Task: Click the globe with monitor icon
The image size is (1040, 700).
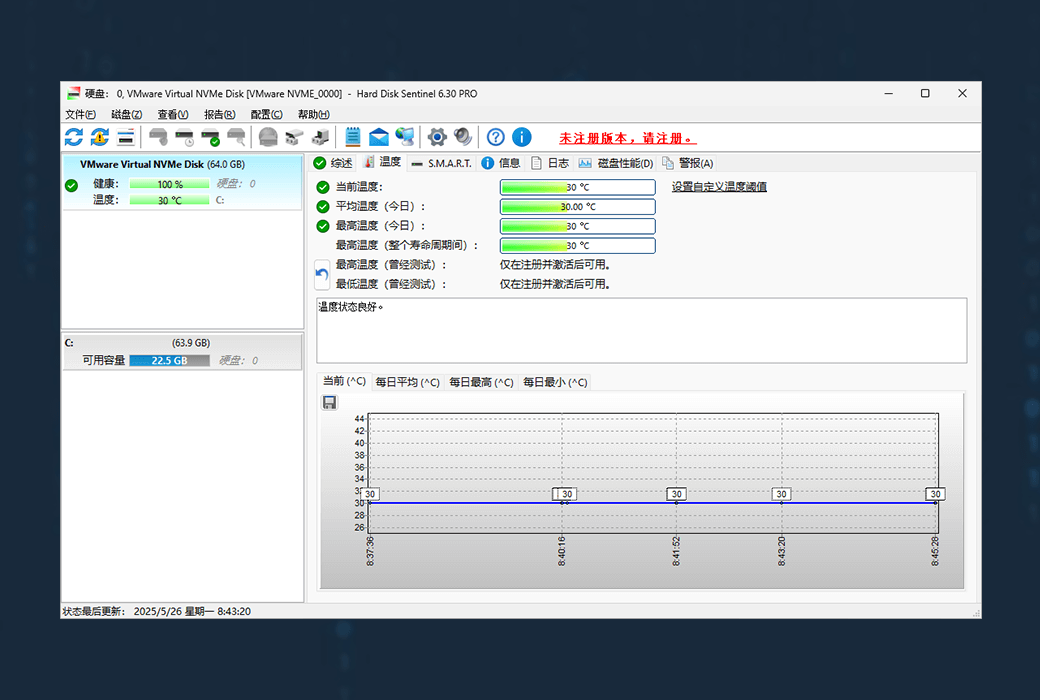Action: pyautogui.click(x=405, y=137)
